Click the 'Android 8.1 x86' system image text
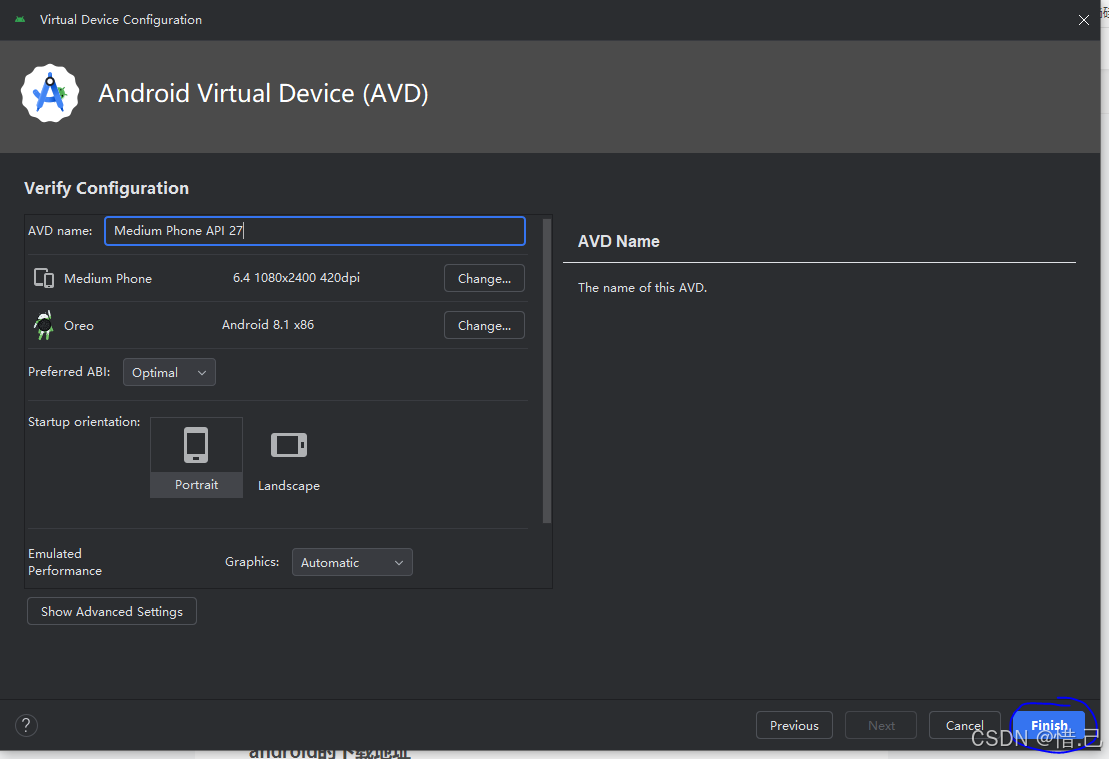Screen dimensions: 1109x759 point(268,325)
